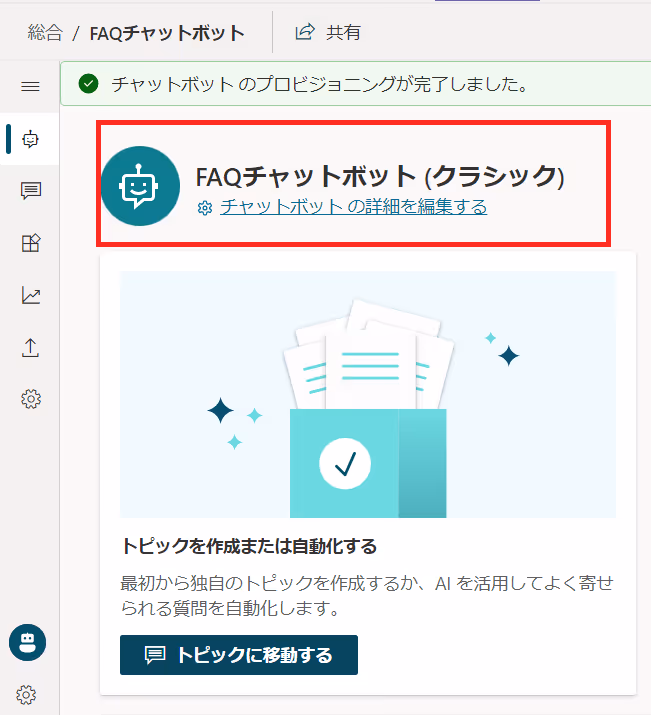Open the hamburger navigation menu
This screenshot has width=651, height=715.
30,86
